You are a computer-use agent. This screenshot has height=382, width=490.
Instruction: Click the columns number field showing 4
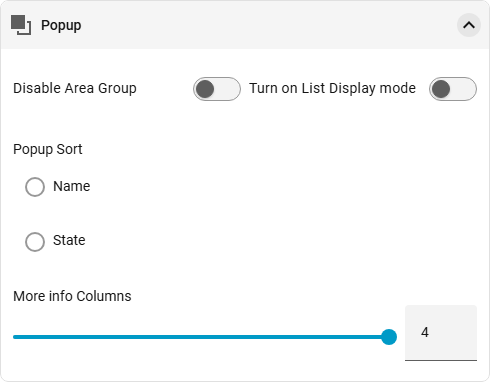(441, 333)
